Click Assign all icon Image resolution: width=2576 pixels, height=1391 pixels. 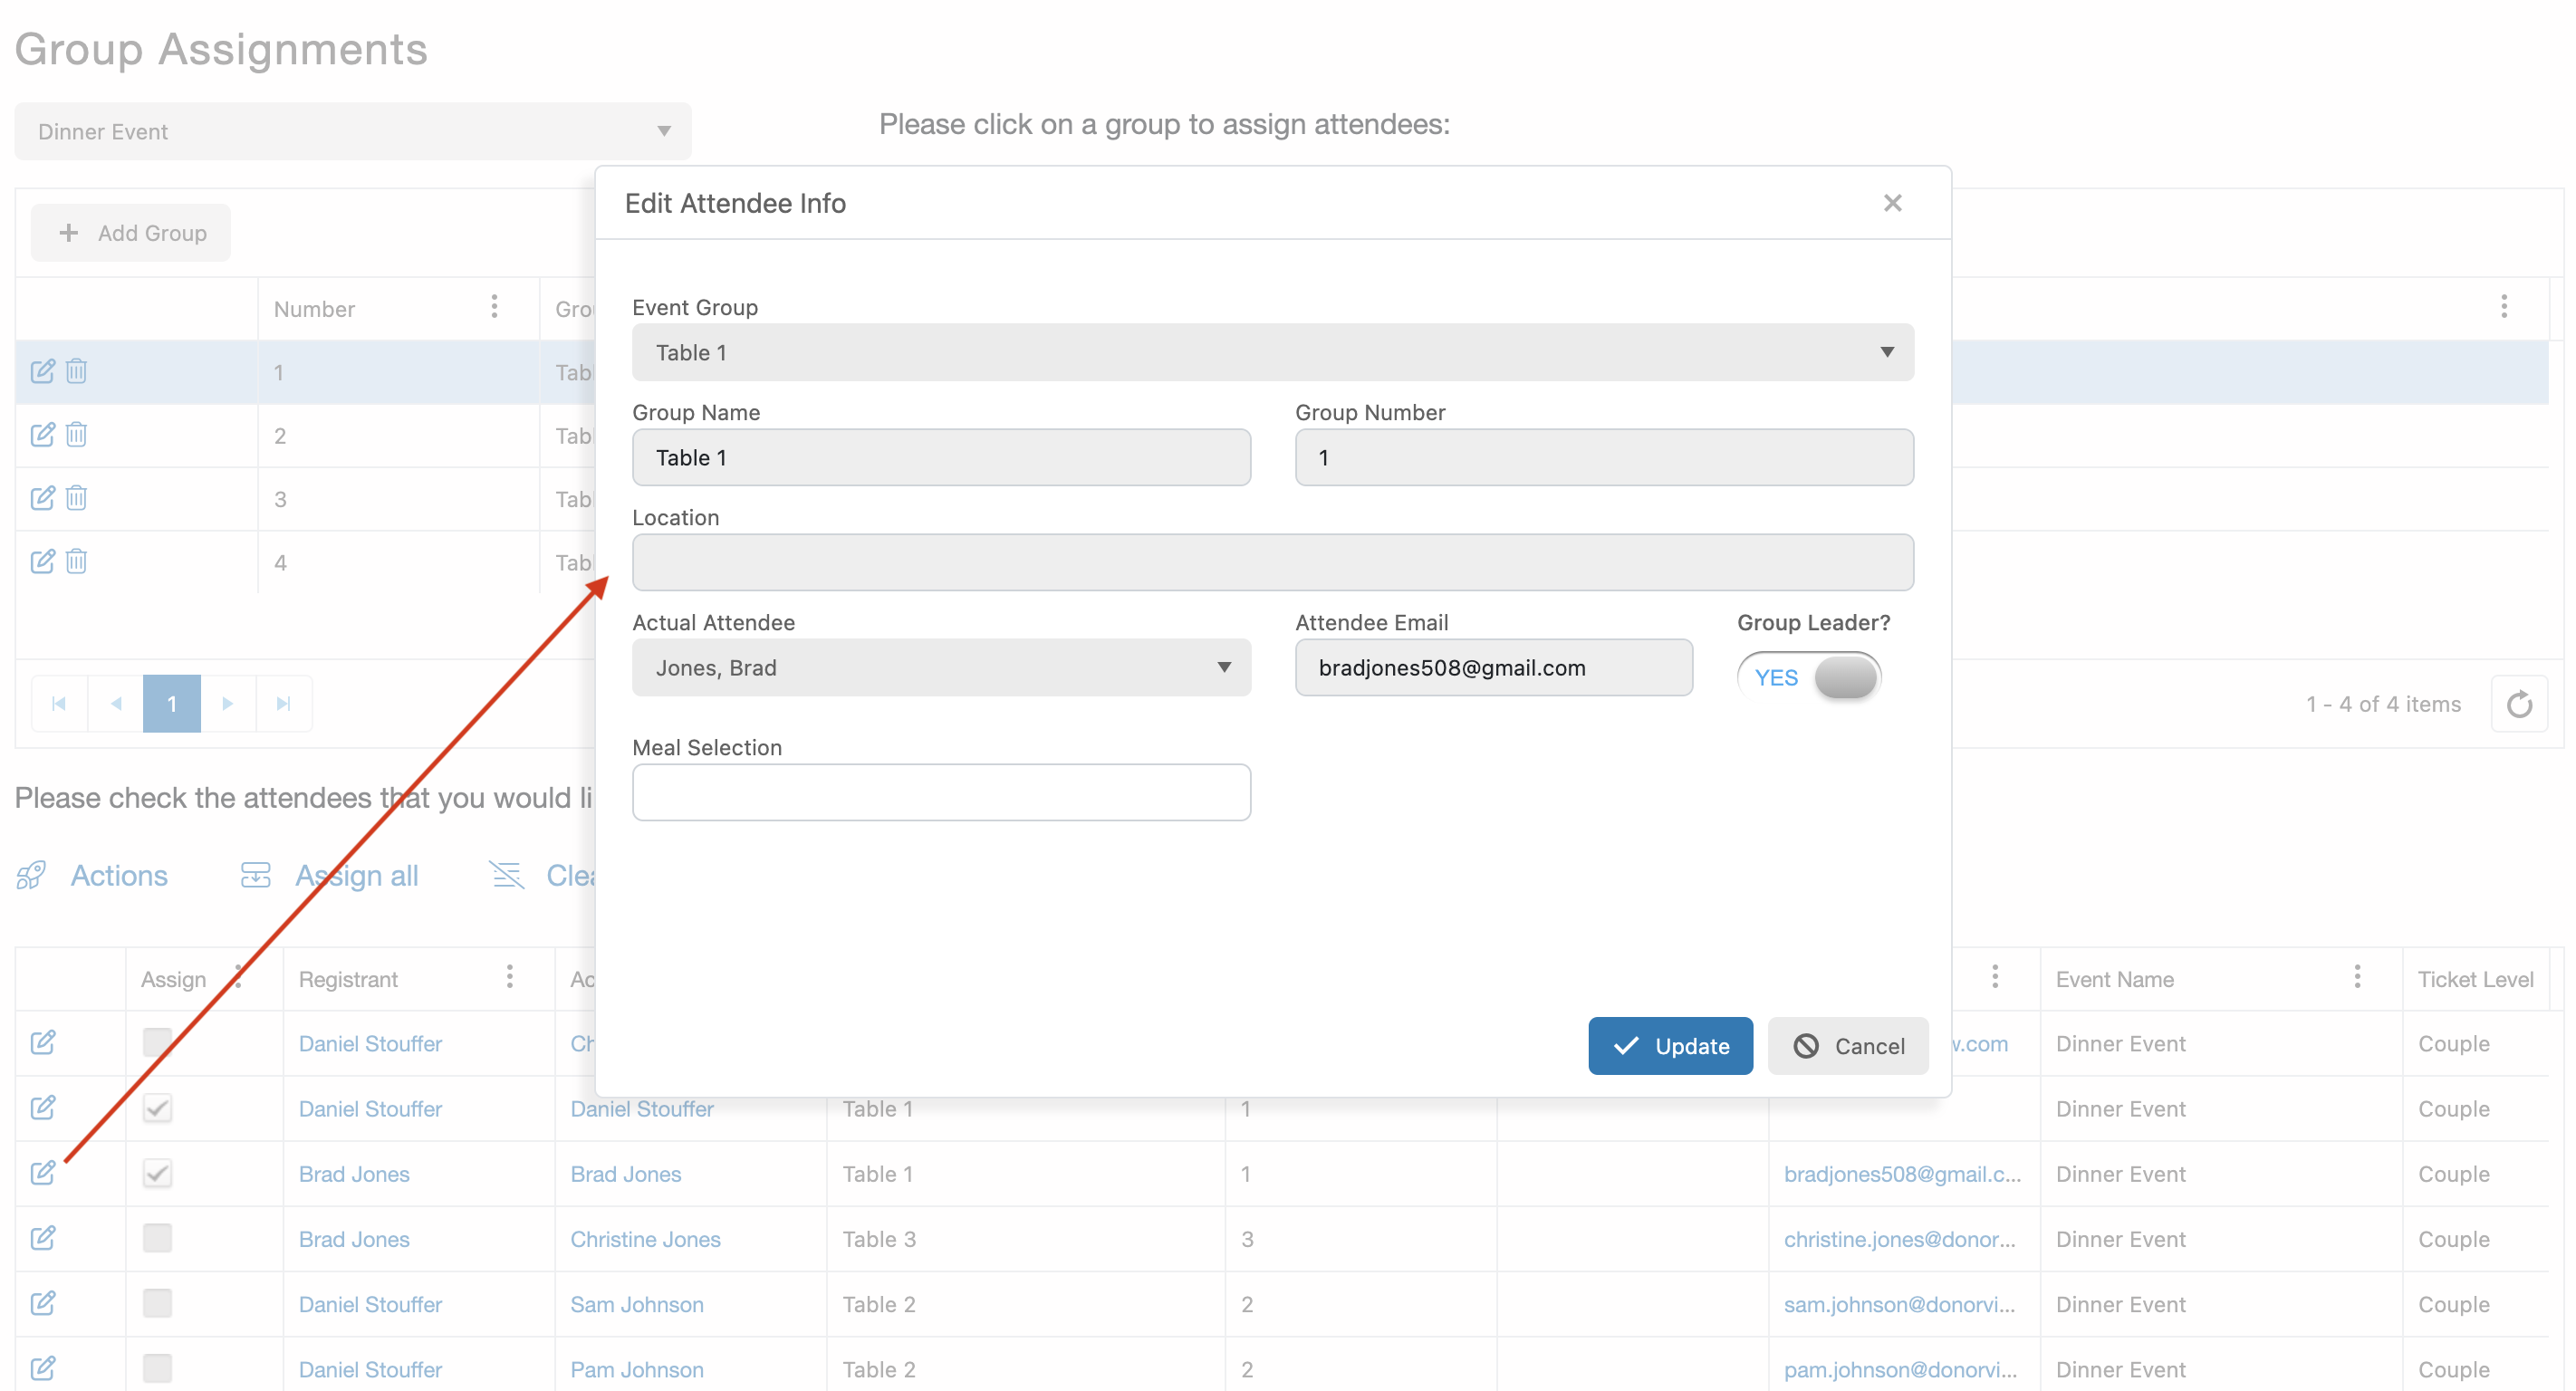coord(256,875)
